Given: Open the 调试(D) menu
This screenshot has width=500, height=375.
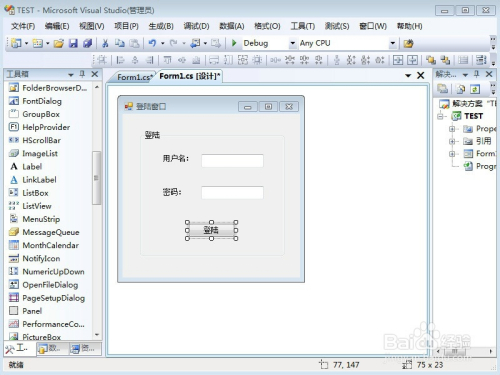Looking at the screenshot, I should 196,26.
